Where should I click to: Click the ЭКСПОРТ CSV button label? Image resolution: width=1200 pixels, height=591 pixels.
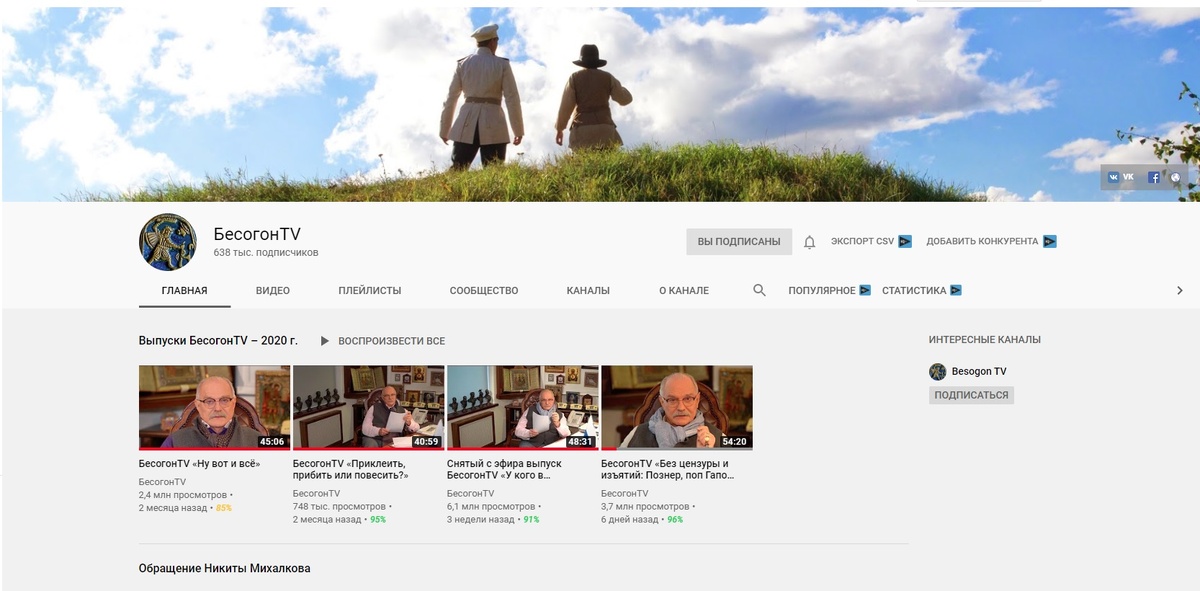pos(862,241)
